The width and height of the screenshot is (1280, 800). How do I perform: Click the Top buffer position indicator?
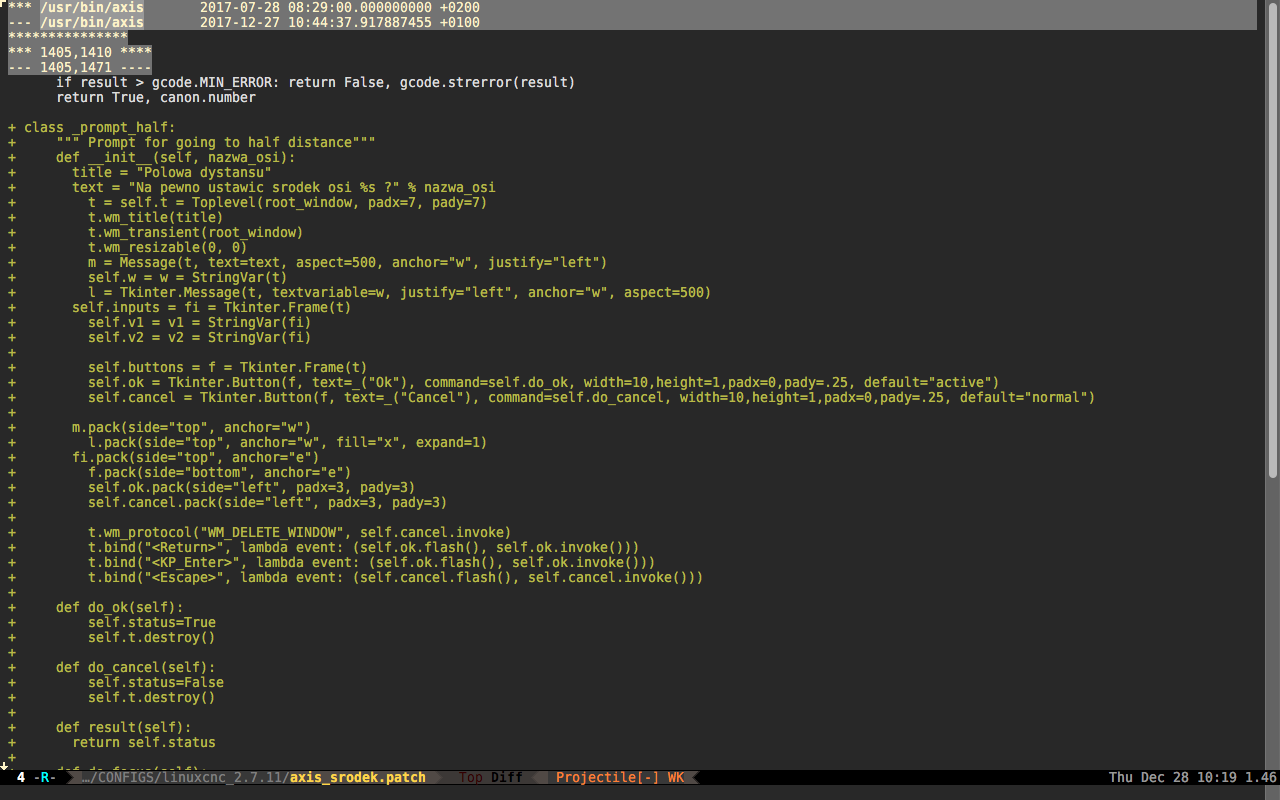pyautogui.click(x=471, y=777)
